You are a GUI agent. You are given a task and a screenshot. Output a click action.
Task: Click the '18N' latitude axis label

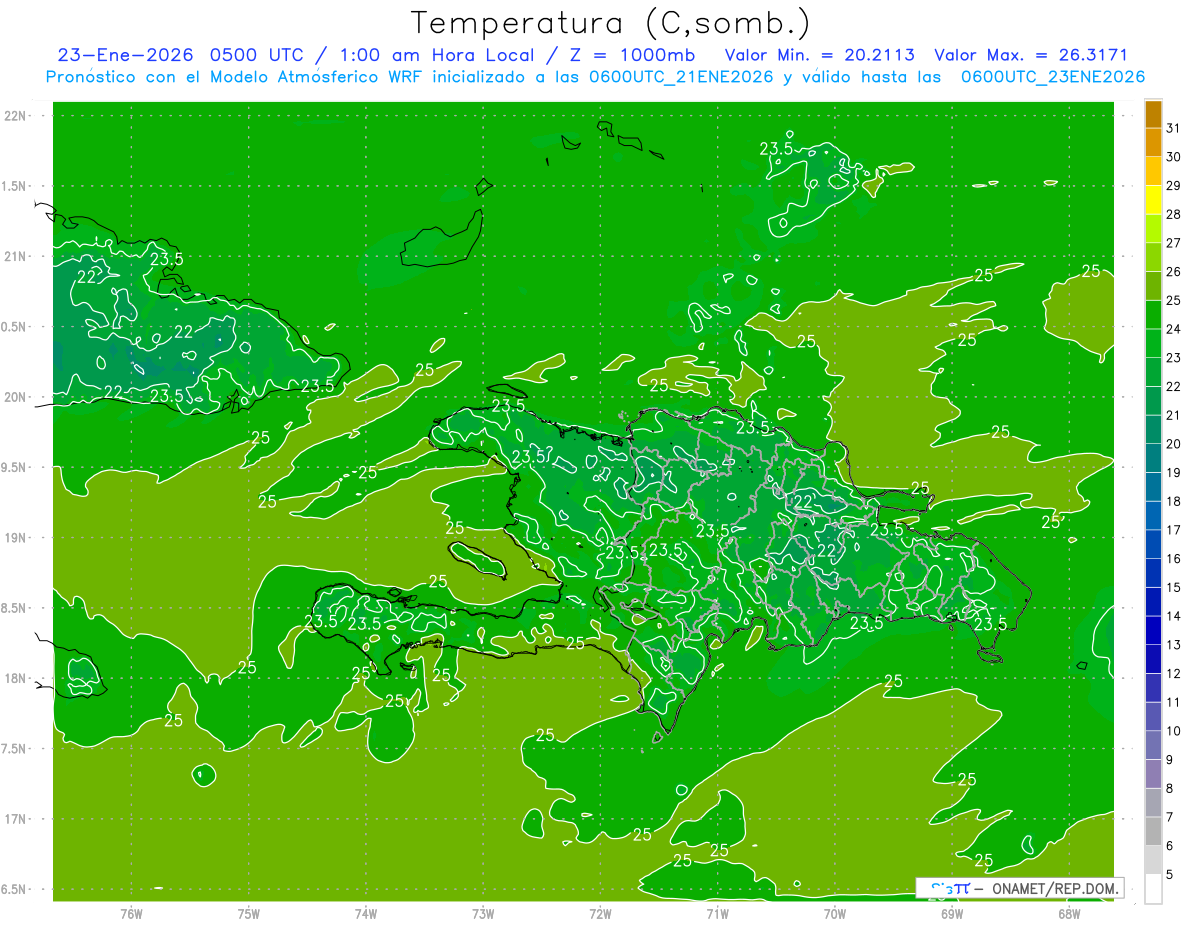tap(14, 679)
